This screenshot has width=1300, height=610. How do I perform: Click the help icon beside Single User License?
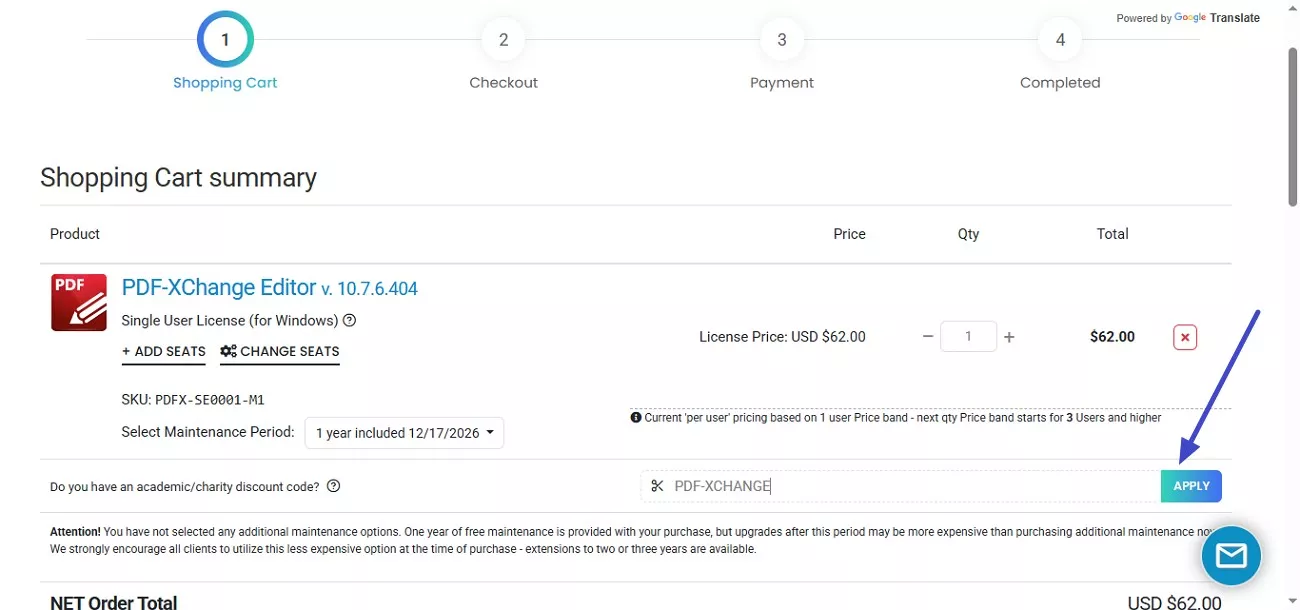348,320
